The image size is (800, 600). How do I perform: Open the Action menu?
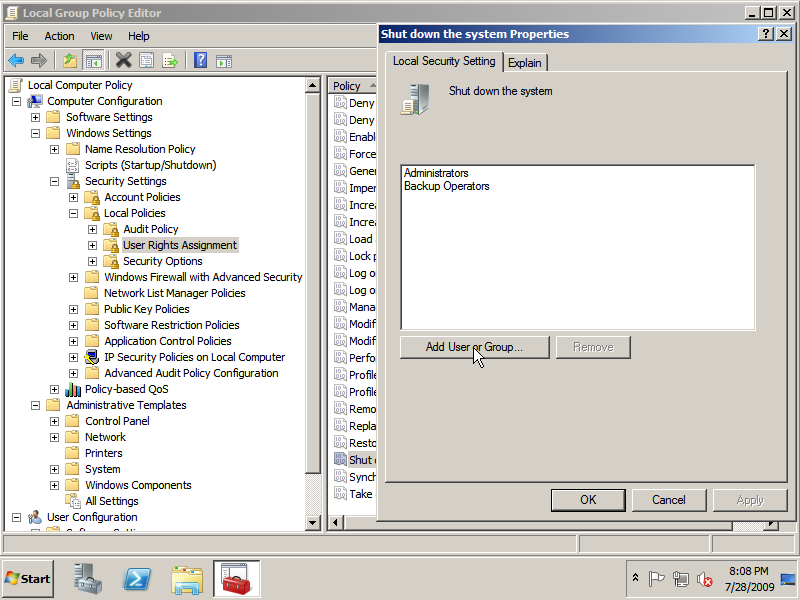tap(59, 36)
